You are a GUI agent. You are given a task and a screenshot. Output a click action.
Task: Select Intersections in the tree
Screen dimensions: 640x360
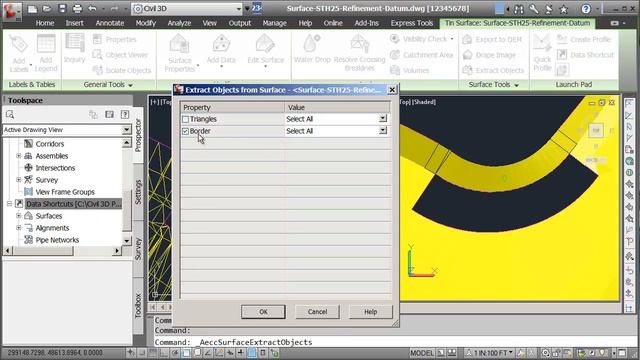click(55, 168)
